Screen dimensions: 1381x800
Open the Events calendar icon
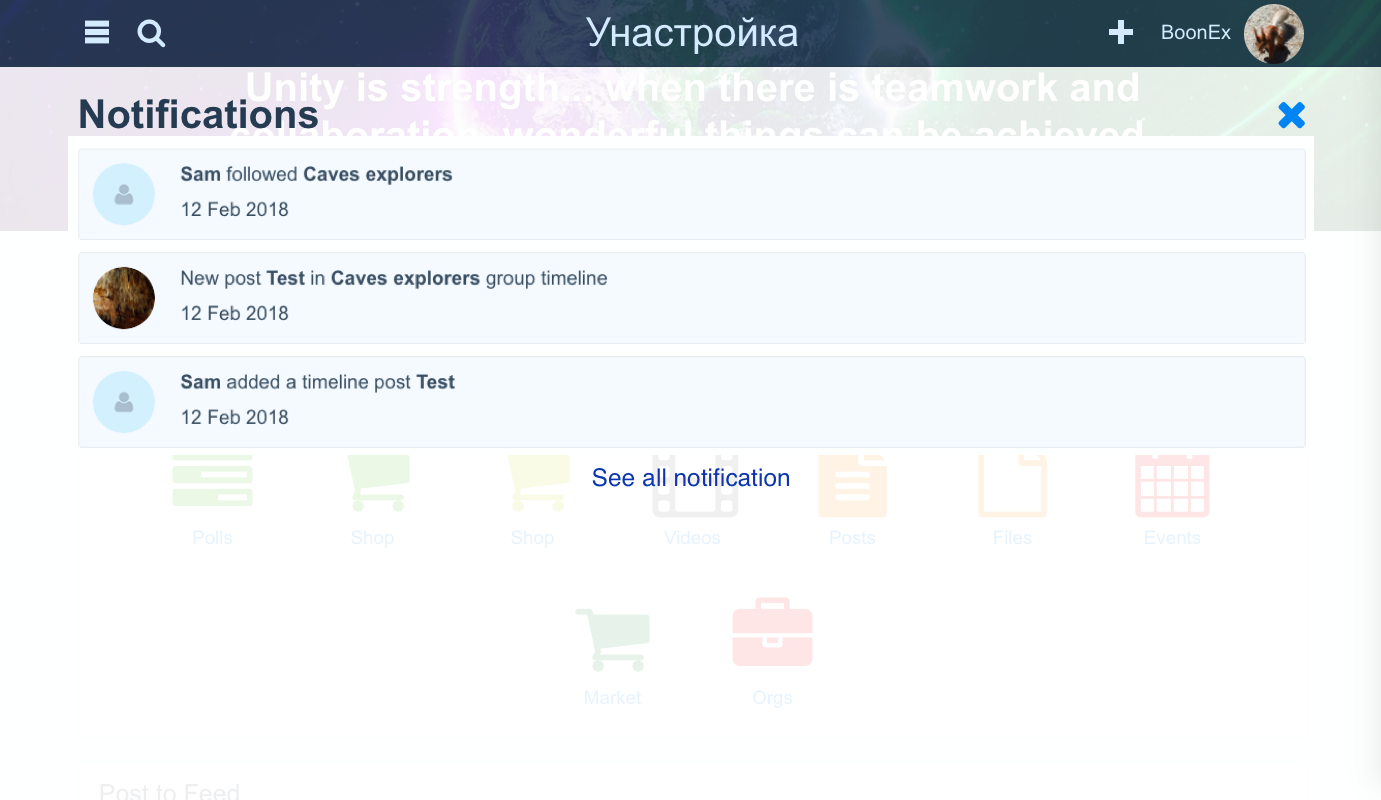point(1172,485)
